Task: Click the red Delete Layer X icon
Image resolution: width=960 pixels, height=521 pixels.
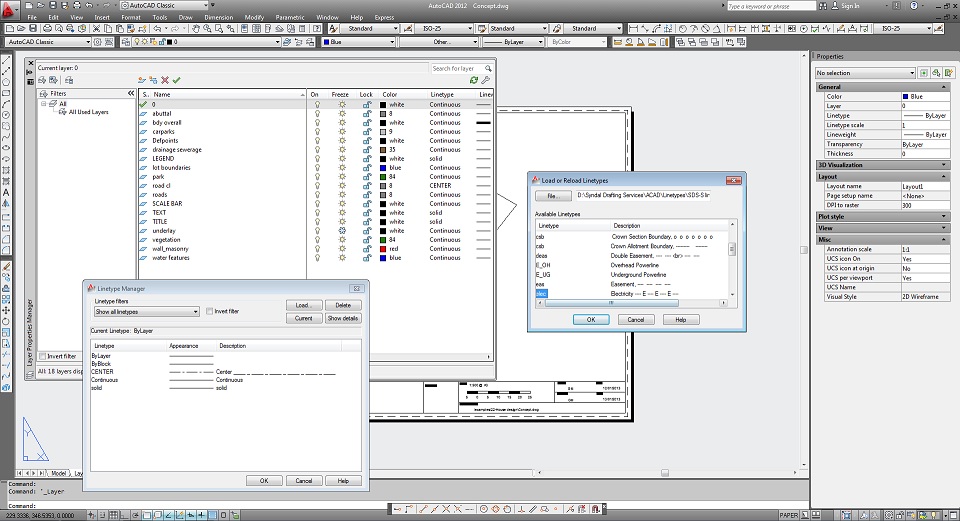Action: click(x=165, y=80)
